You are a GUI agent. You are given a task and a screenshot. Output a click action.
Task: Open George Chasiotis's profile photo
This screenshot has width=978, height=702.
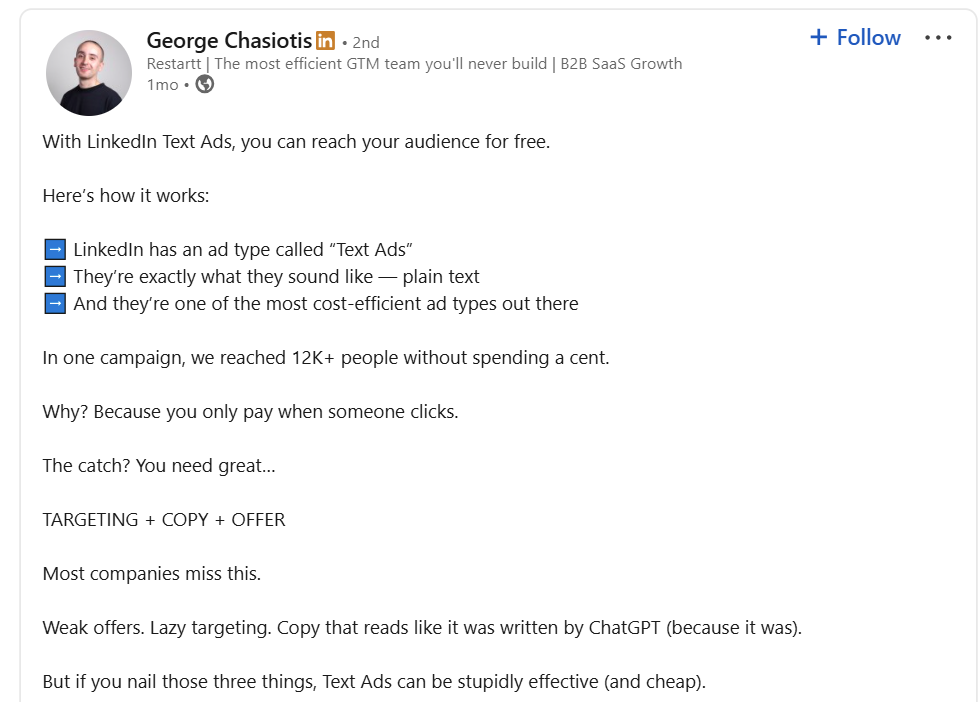[88, 72]
